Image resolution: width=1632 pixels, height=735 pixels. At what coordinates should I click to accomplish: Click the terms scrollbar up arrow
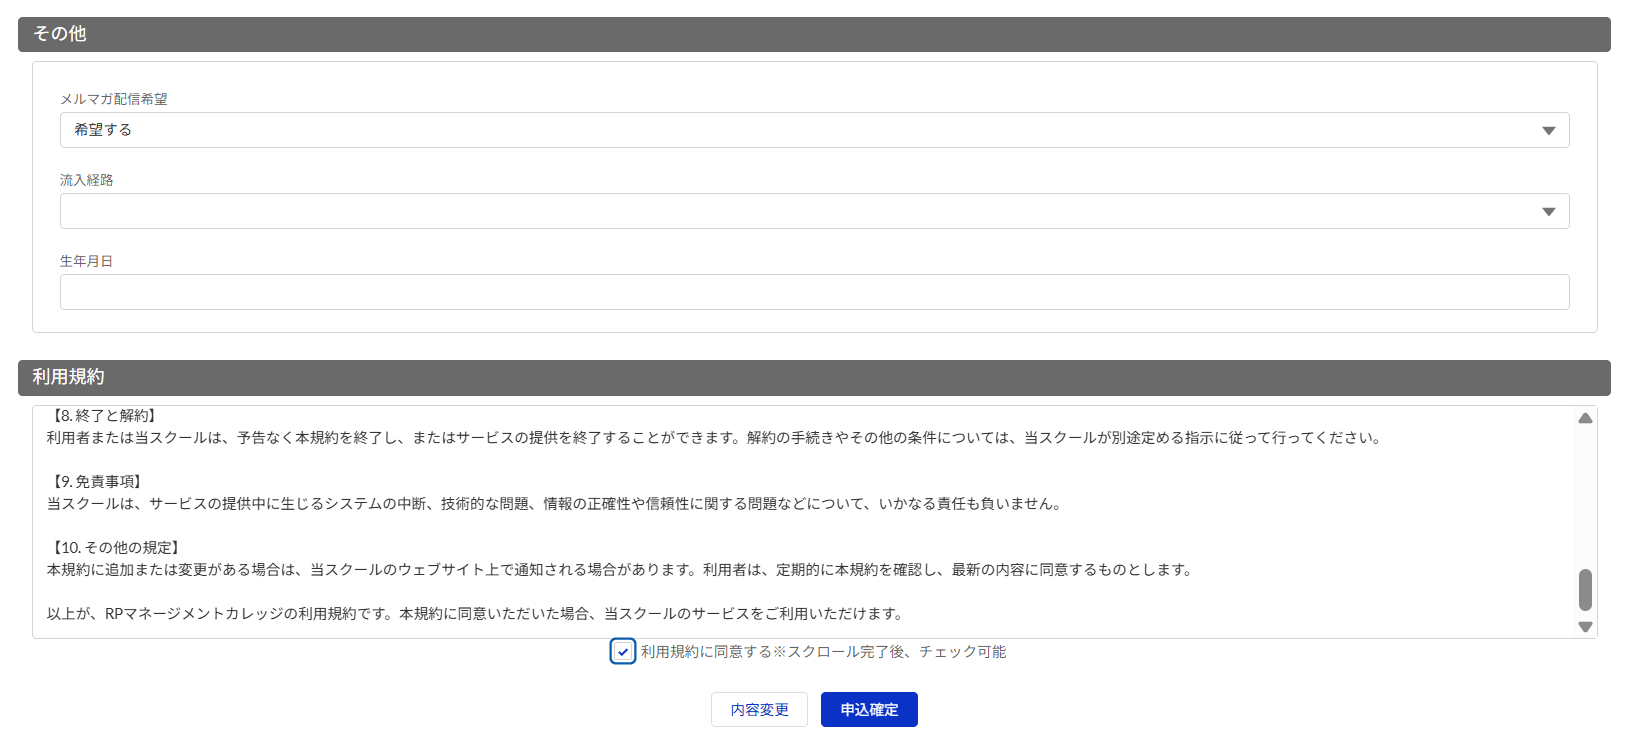click(1585, 418)
